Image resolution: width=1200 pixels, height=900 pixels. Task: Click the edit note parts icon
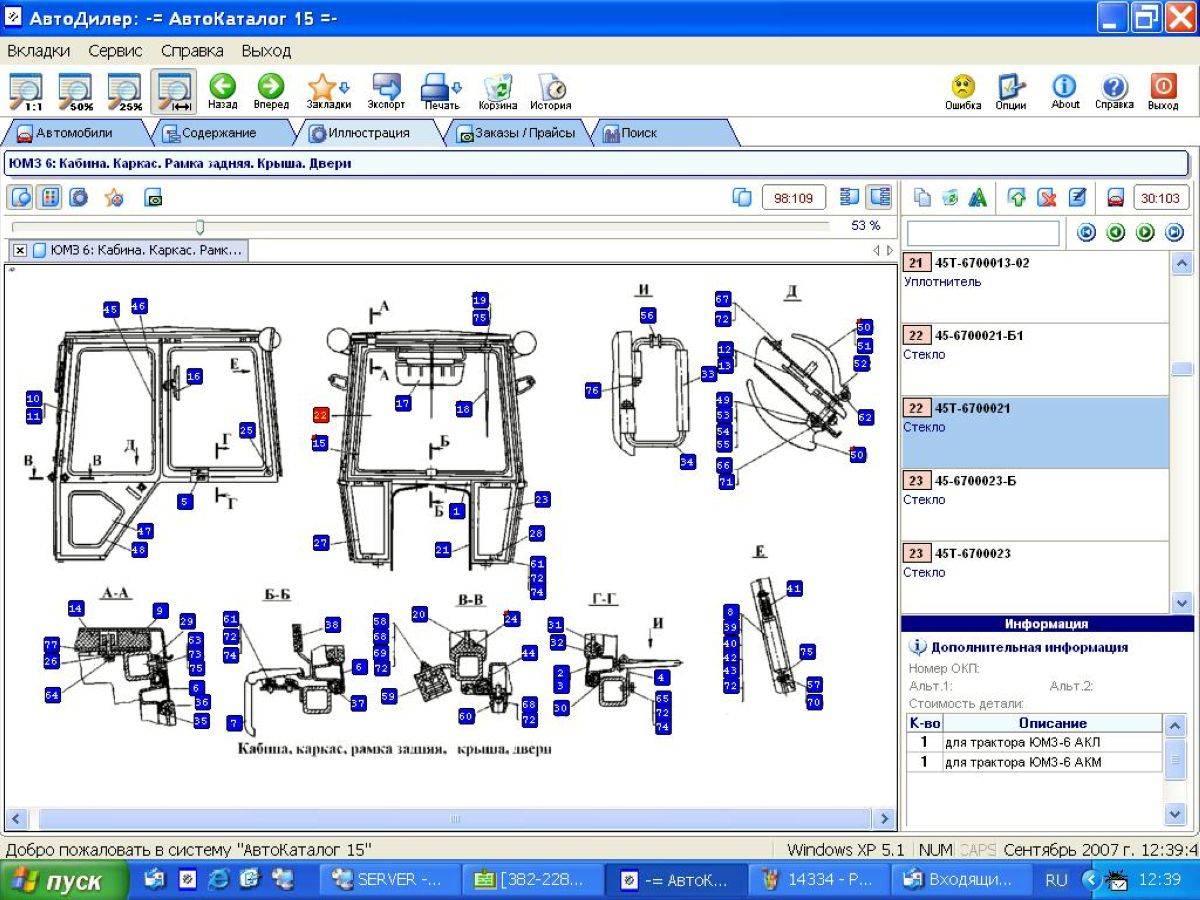click(x=1077, y=197)
